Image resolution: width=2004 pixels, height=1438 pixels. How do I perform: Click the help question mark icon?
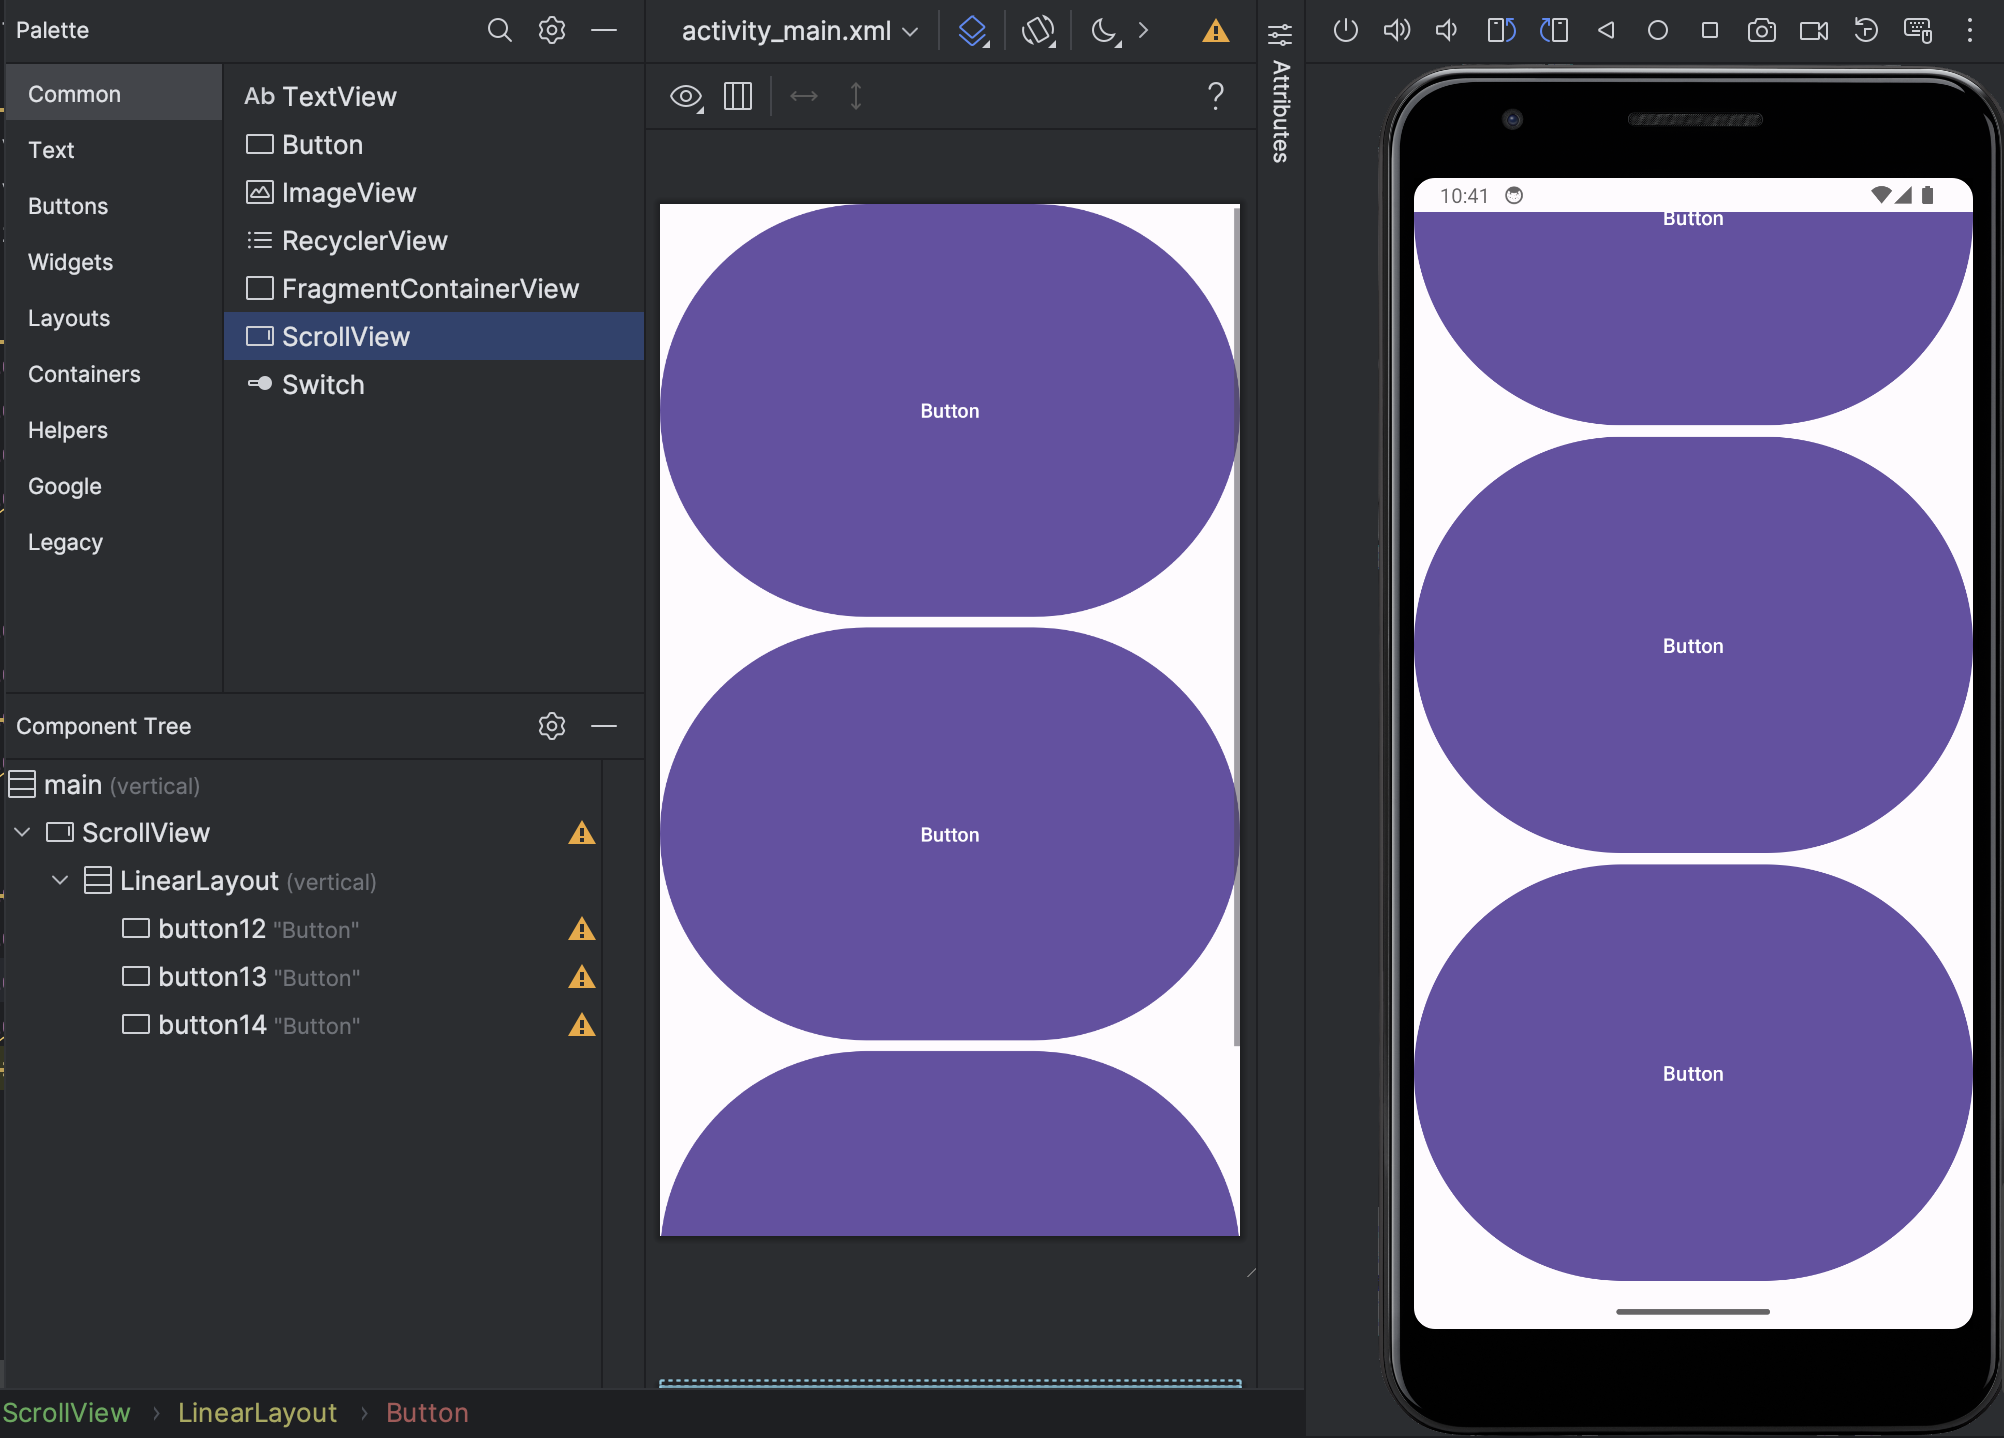pos(1215,96)
